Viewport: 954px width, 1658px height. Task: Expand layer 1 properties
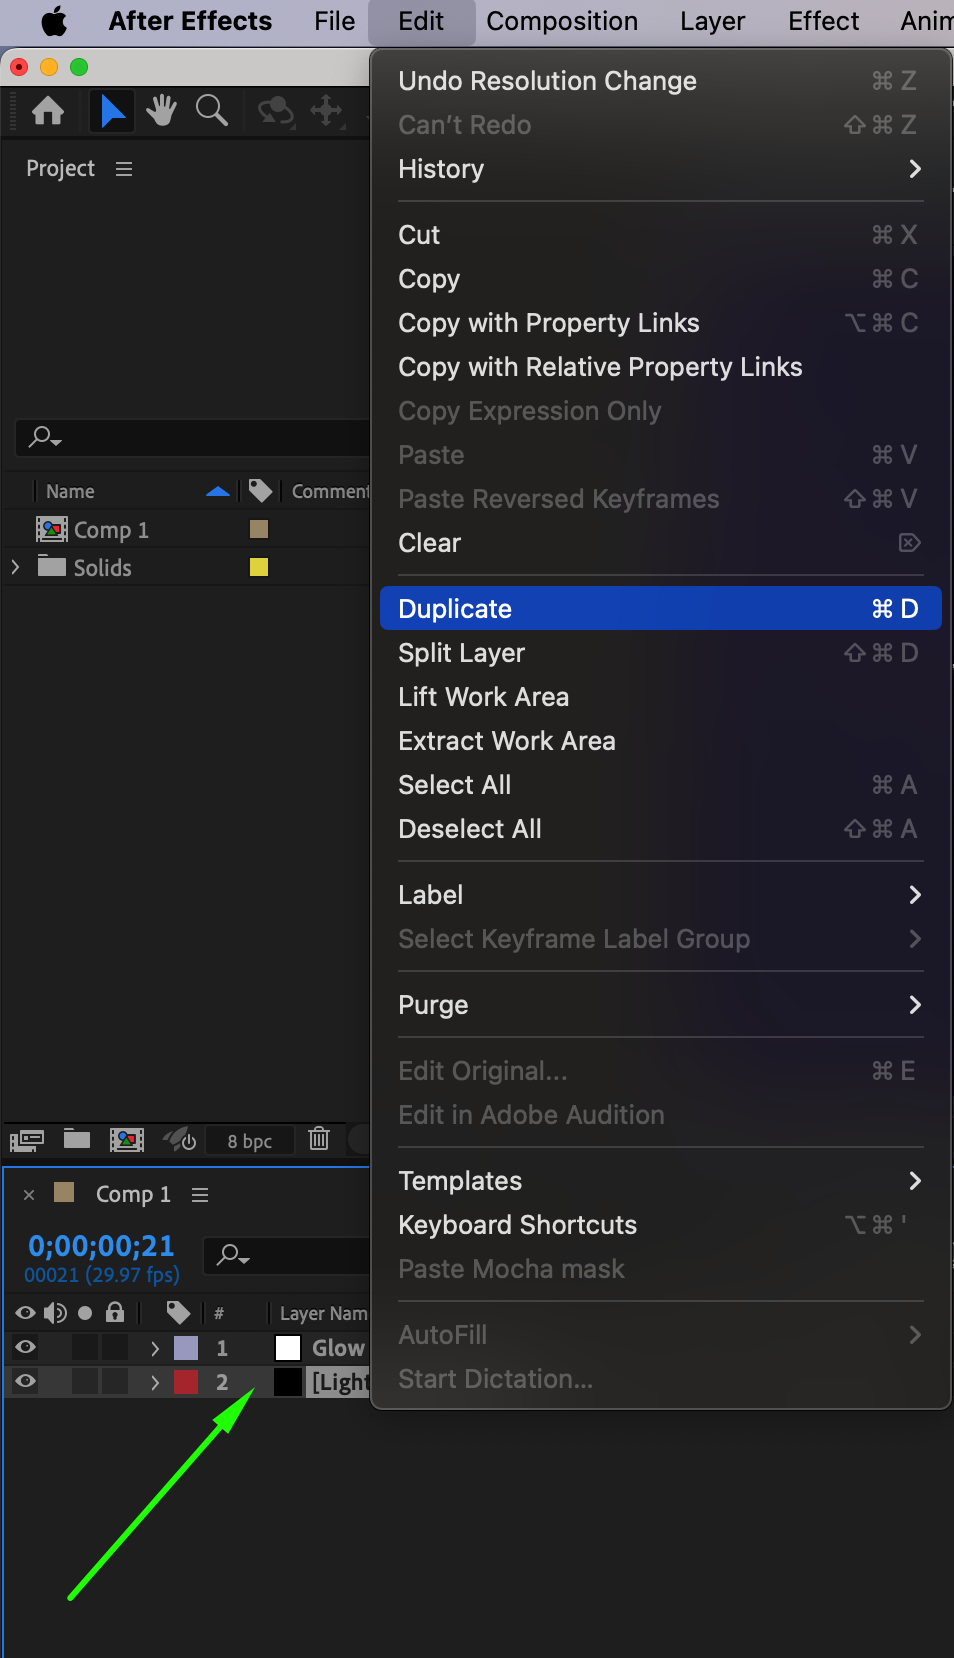(155, 1348)
